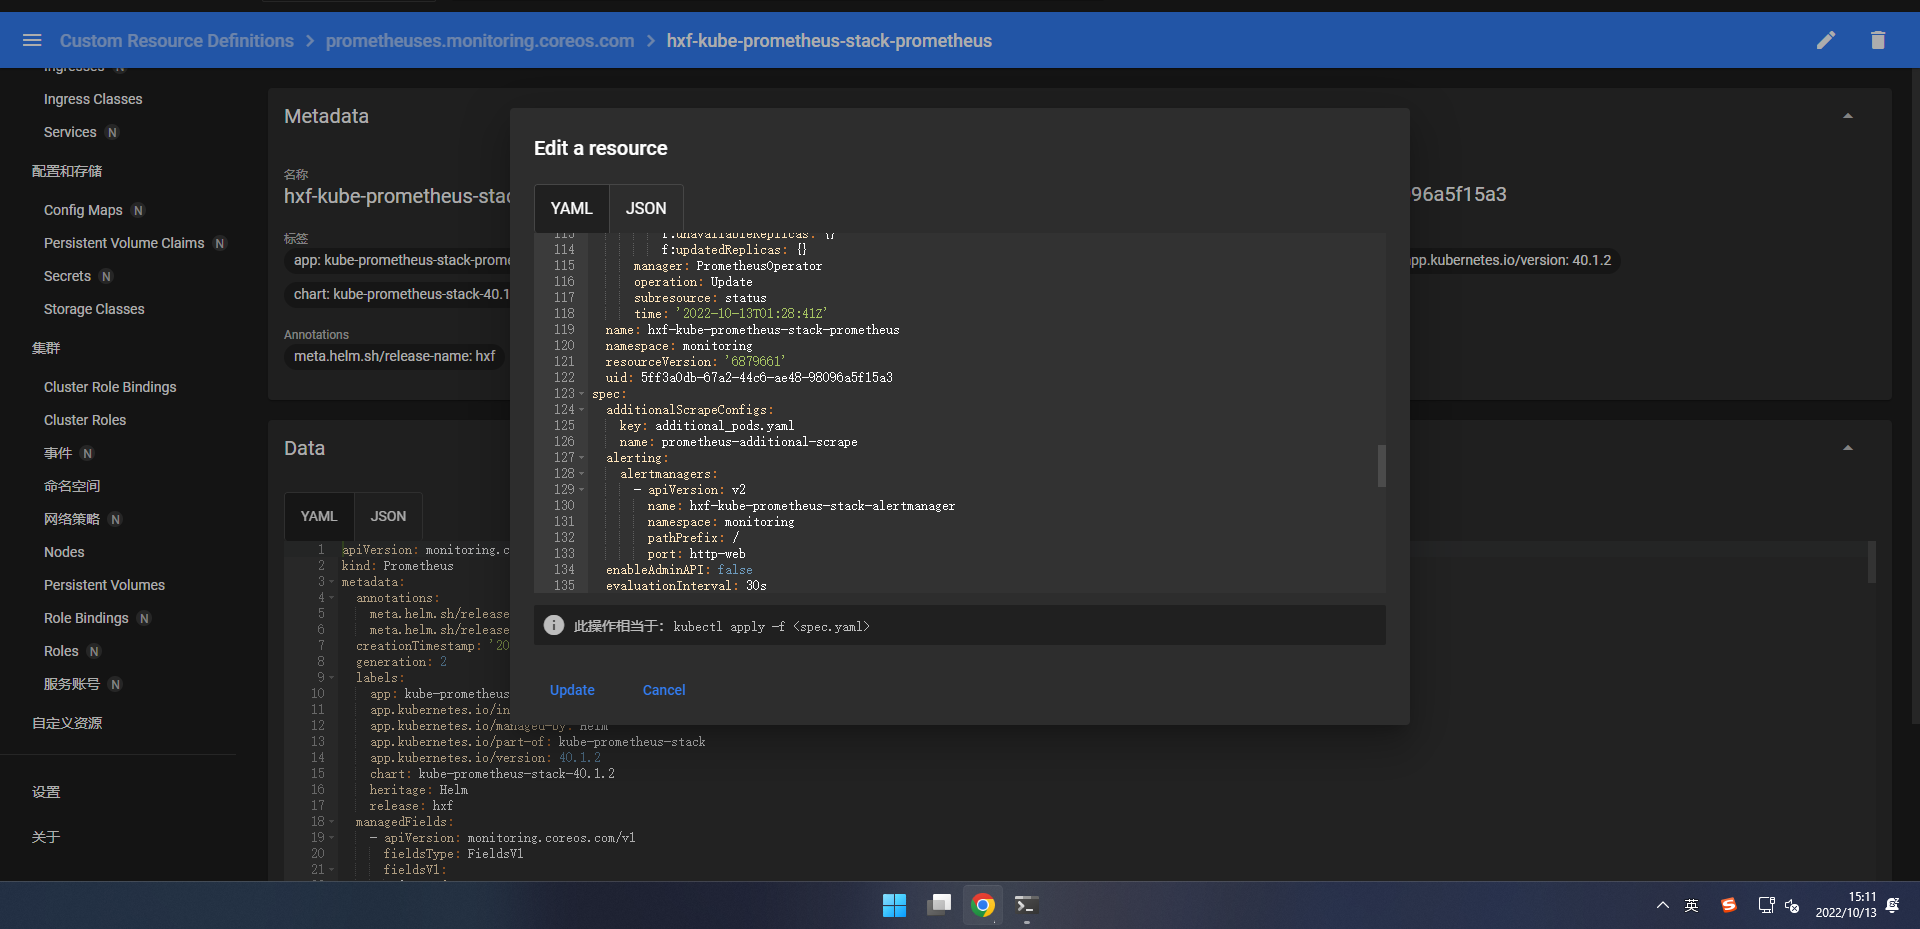Click the trash delete resource icon
The width and height of the screenshot is (1920, 929).
pos(1878,40)
